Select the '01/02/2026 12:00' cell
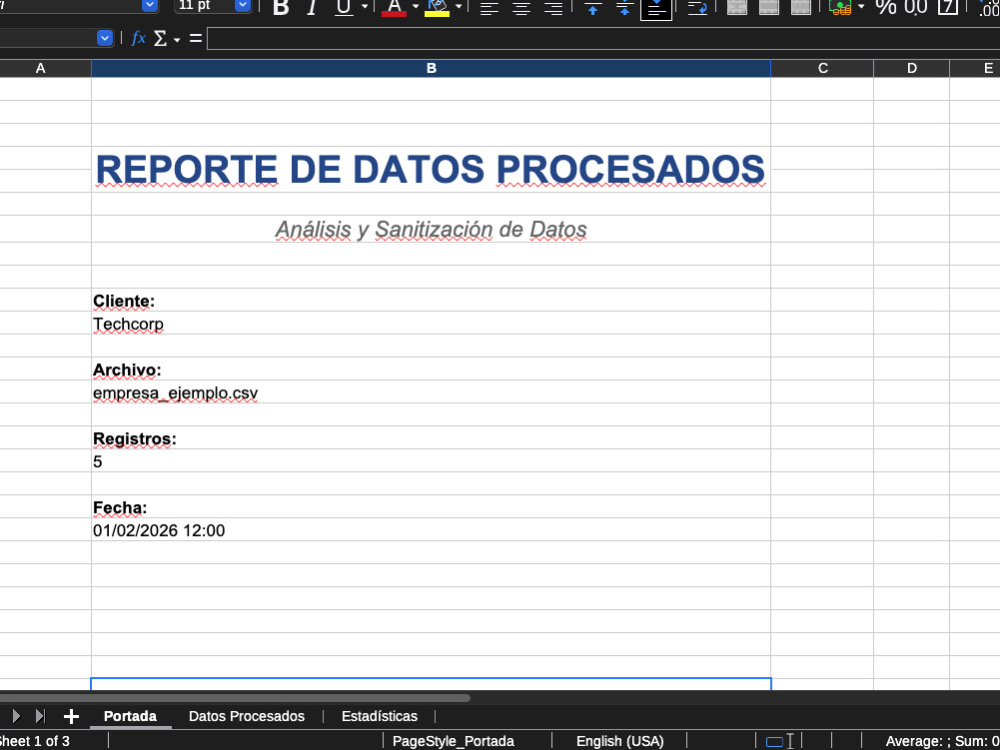Screen dimensions: 1000x750 (430, 530)
